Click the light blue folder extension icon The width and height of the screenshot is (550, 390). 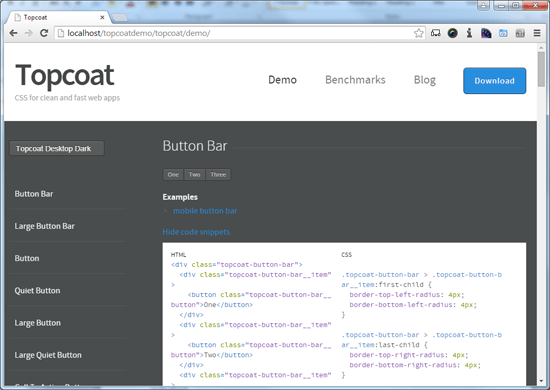click(503, 33)
